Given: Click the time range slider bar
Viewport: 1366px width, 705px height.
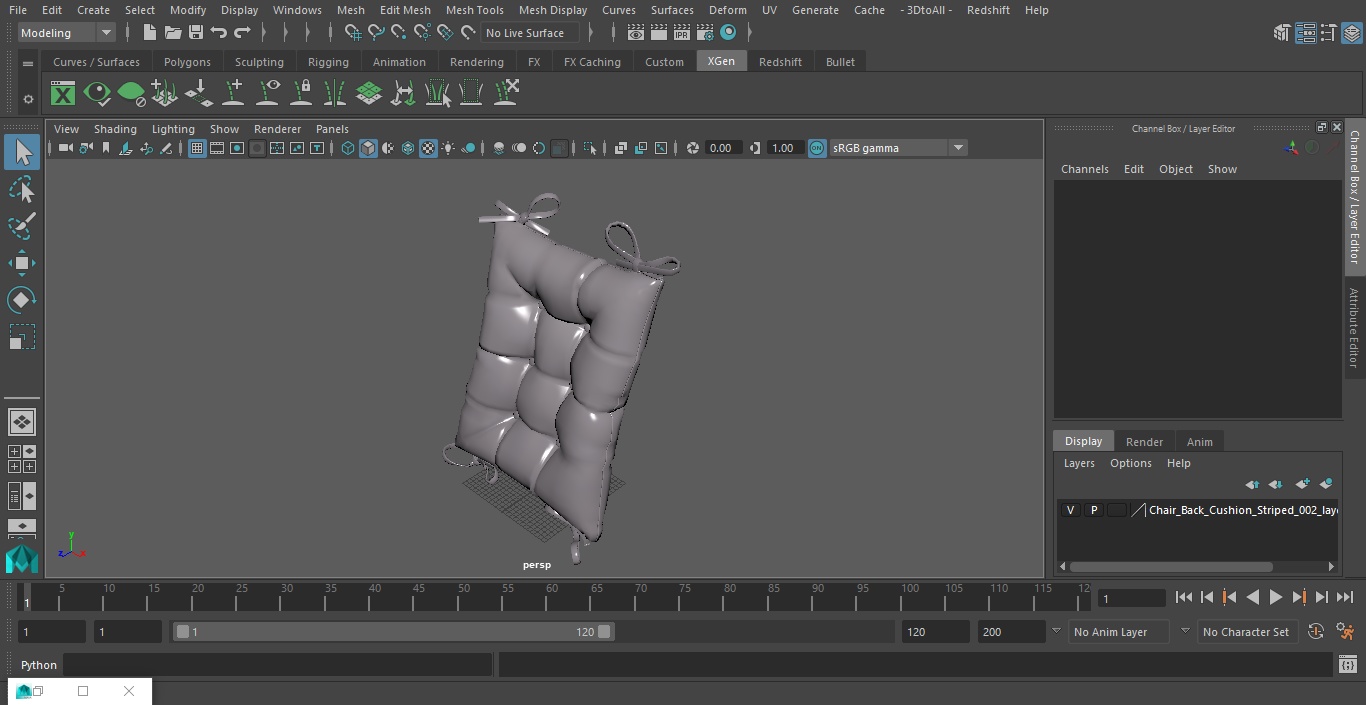Looking at the screenshot, I should point(393,632).
